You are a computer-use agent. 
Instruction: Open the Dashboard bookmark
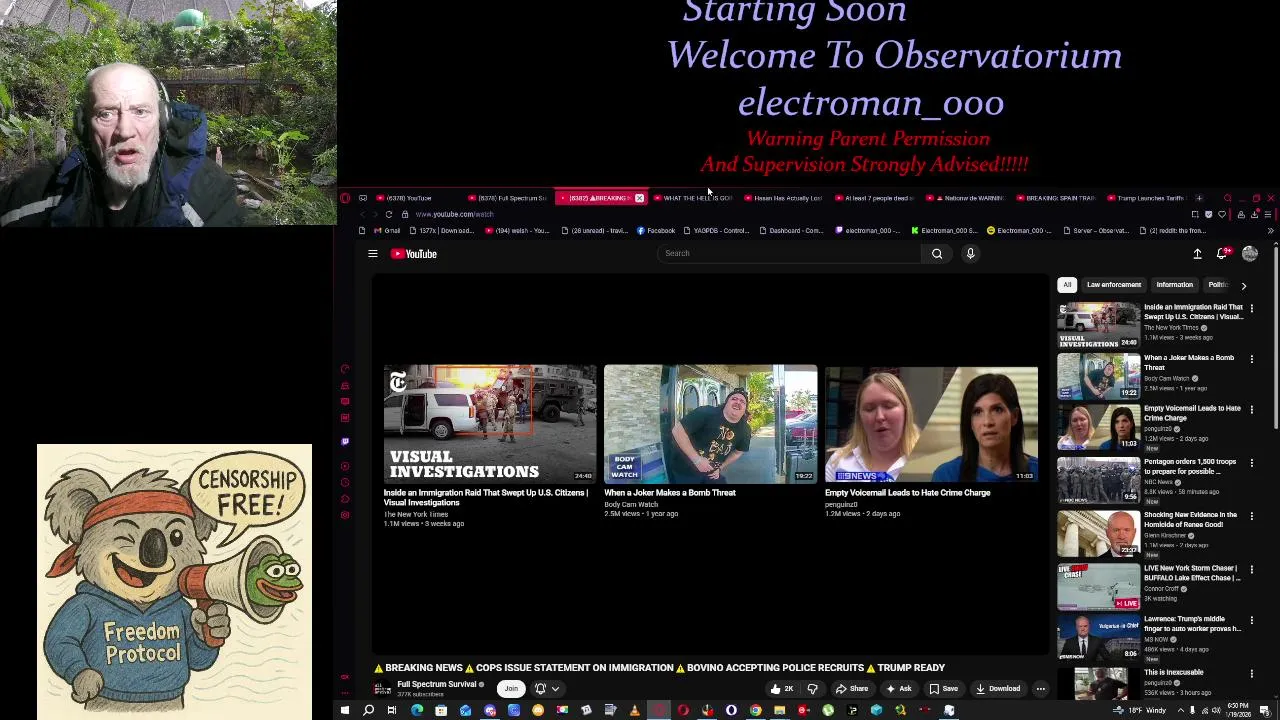click(x=791, y=231)
